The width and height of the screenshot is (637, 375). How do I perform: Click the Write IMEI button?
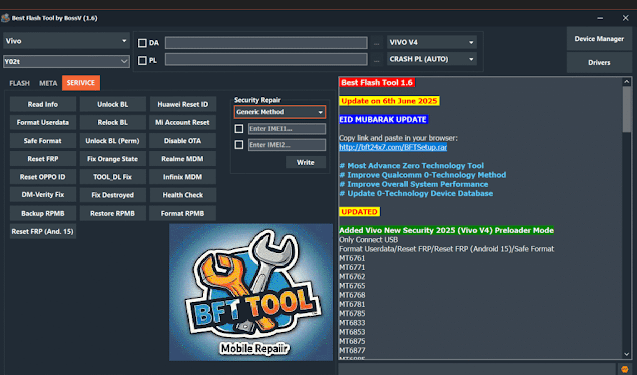[306, 163]
